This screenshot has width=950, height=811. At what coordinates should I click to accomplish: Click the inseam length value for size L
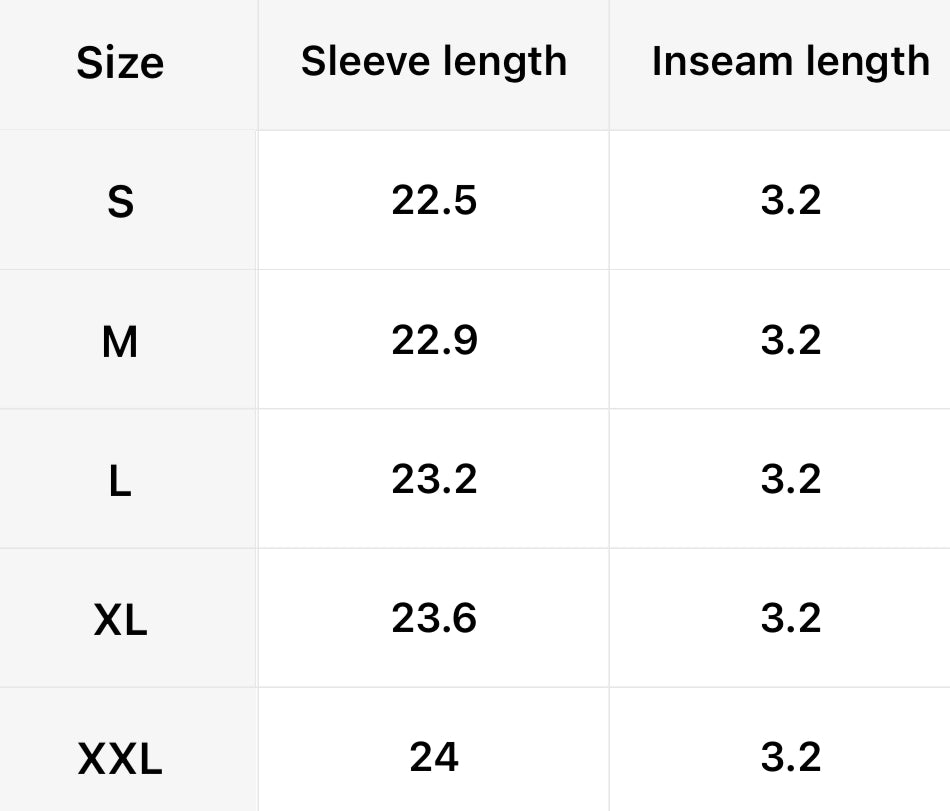pos(790,480)
